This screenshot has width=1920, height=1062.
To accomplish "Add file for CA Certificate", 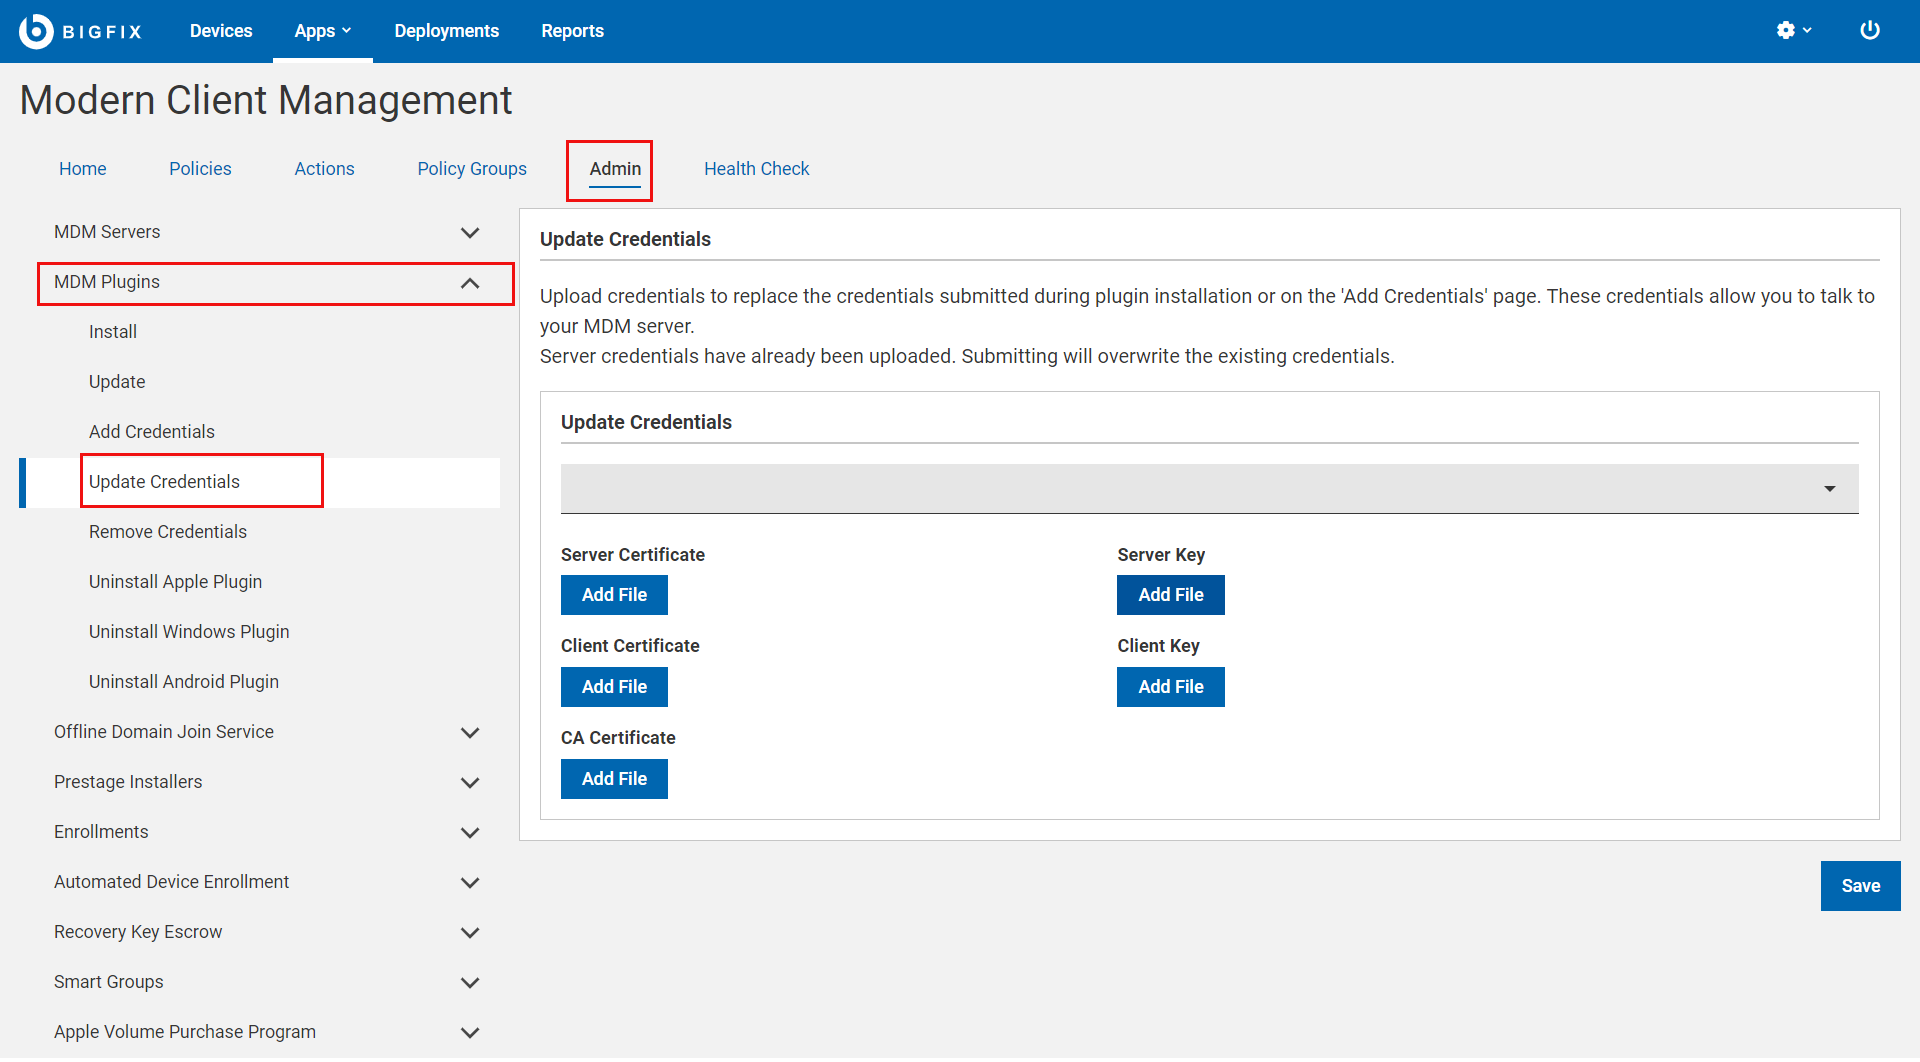I will click(x=614, y=779).
